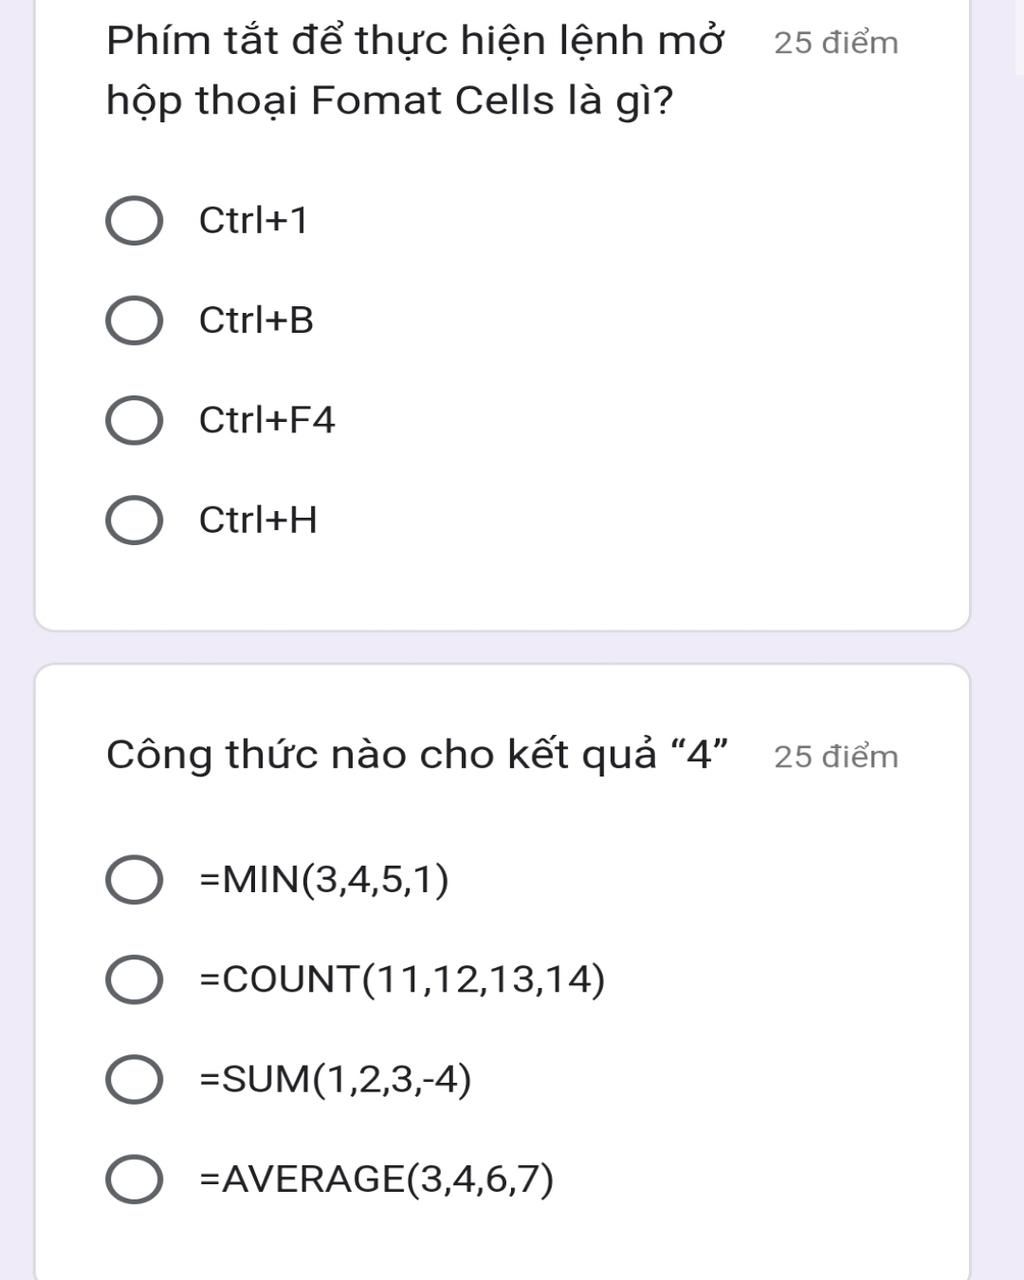Image resolution: width=1024 pixels, height=1280 pixels.
Task: Click the "25 điểm" label of formula question
Action: [x=836, y=757]
